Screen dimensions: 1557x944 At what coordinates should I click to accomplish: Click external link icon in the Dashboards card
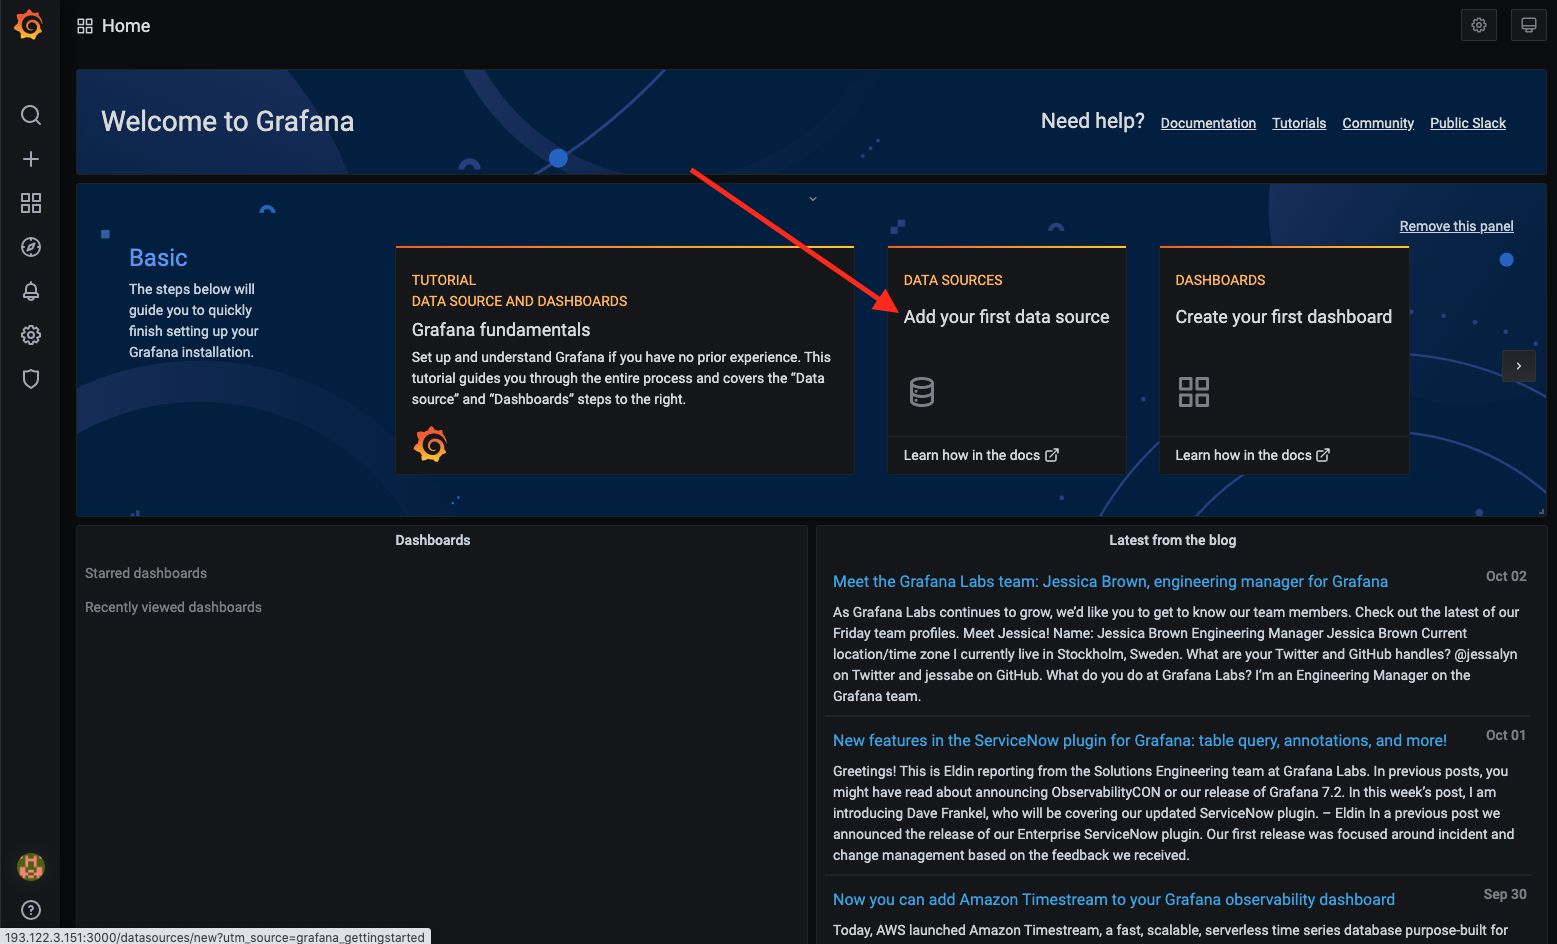coord(1323,455)
